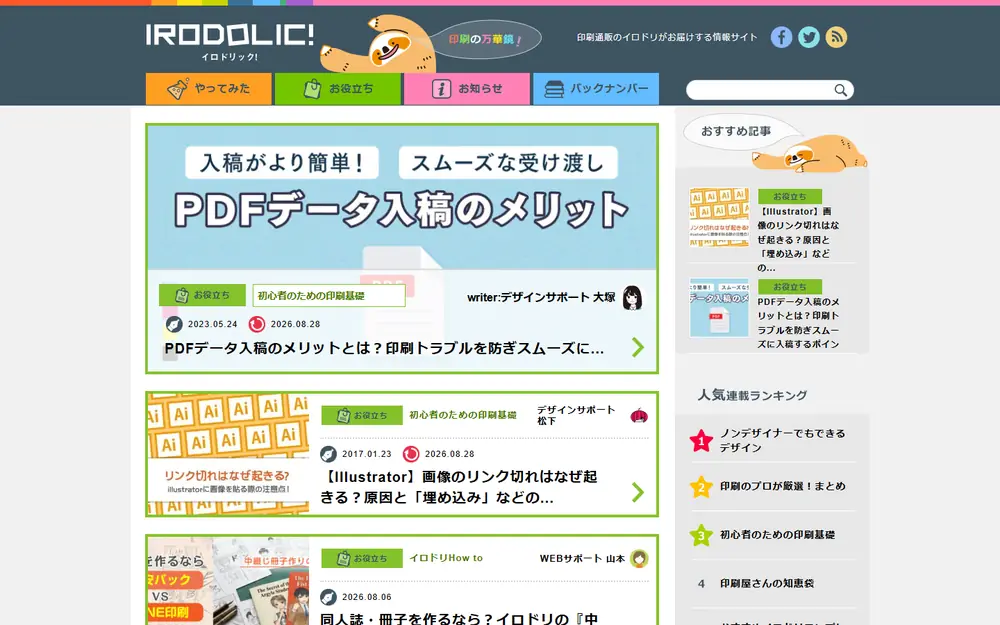1000x625 pixels.
Task: Click the rank 2 star icon
Action: pos(701,487)
